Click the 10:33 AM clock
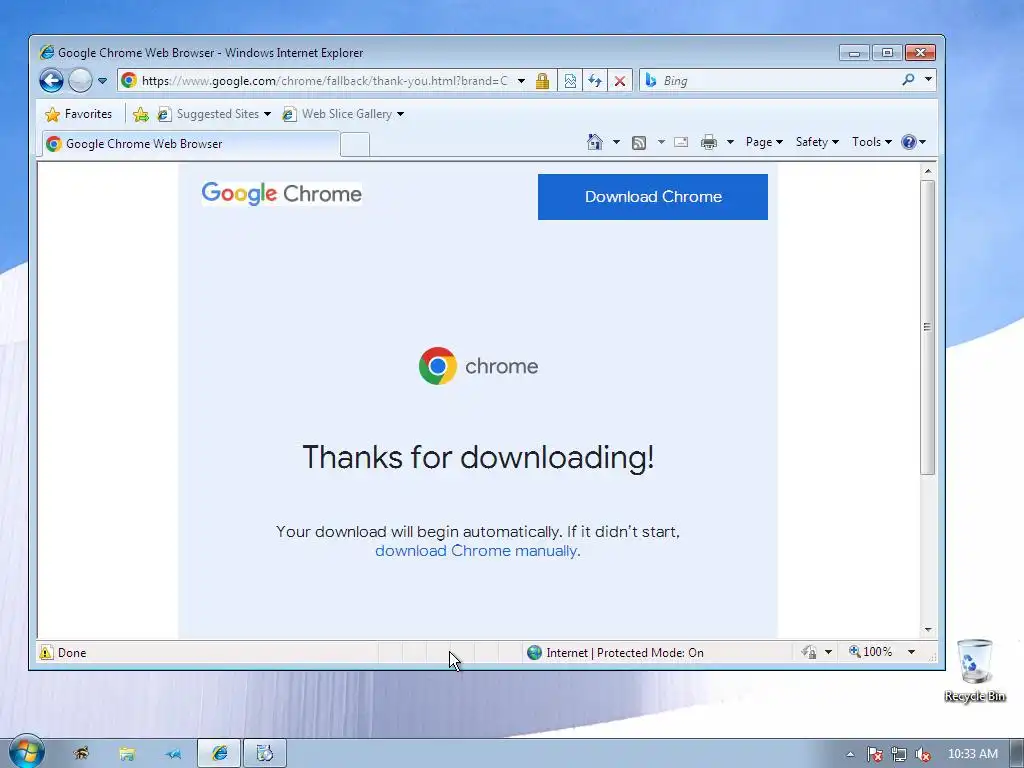The width and height of the screenshot is (1024, 768). click(972, 754)
